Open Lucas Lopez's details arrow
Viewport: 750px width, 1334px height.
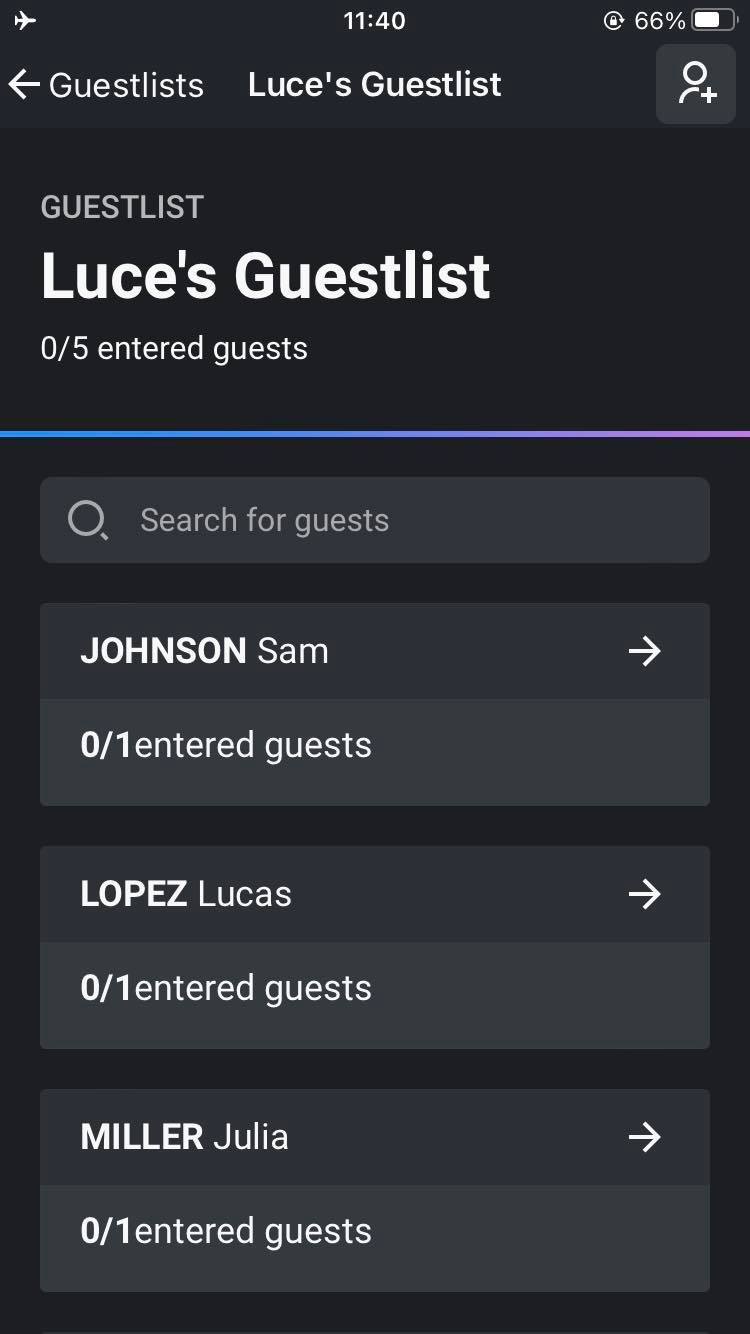[645, 894]
